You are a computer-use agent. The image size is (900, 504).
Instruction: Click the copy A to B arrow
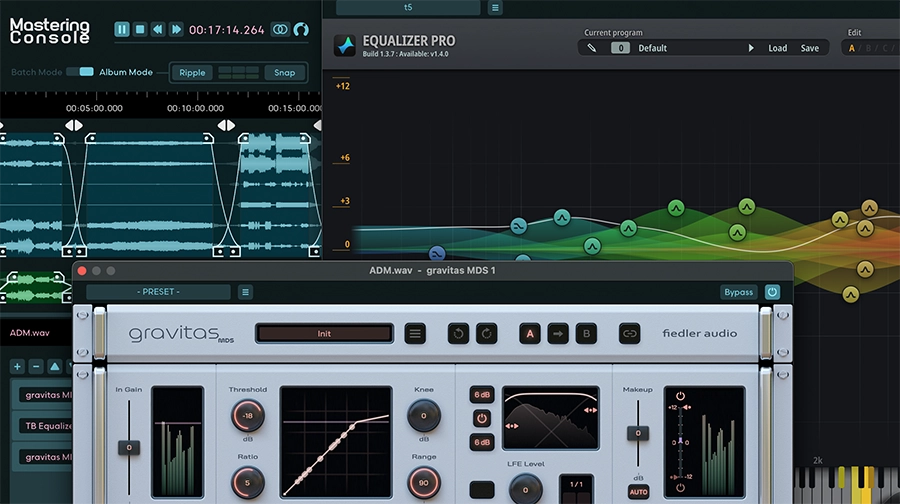tap(558, 334)
